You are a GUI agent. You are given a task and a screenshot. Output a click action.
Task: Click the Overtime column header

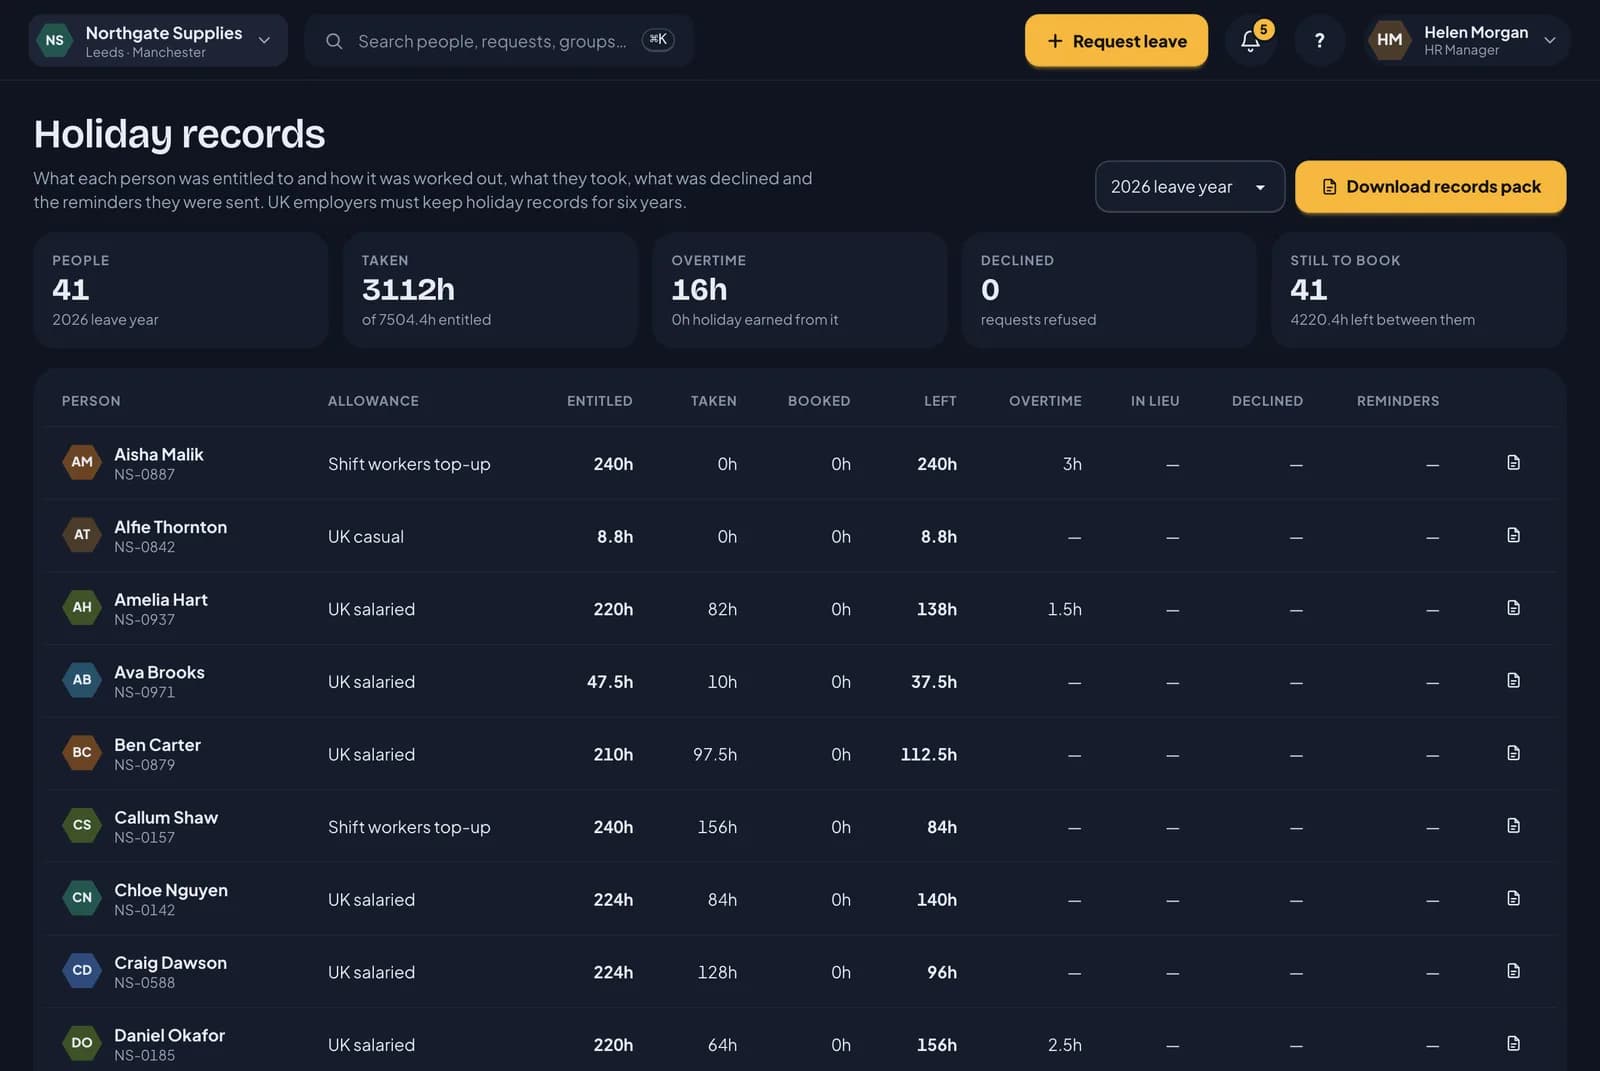click(x=1045, y=401)
